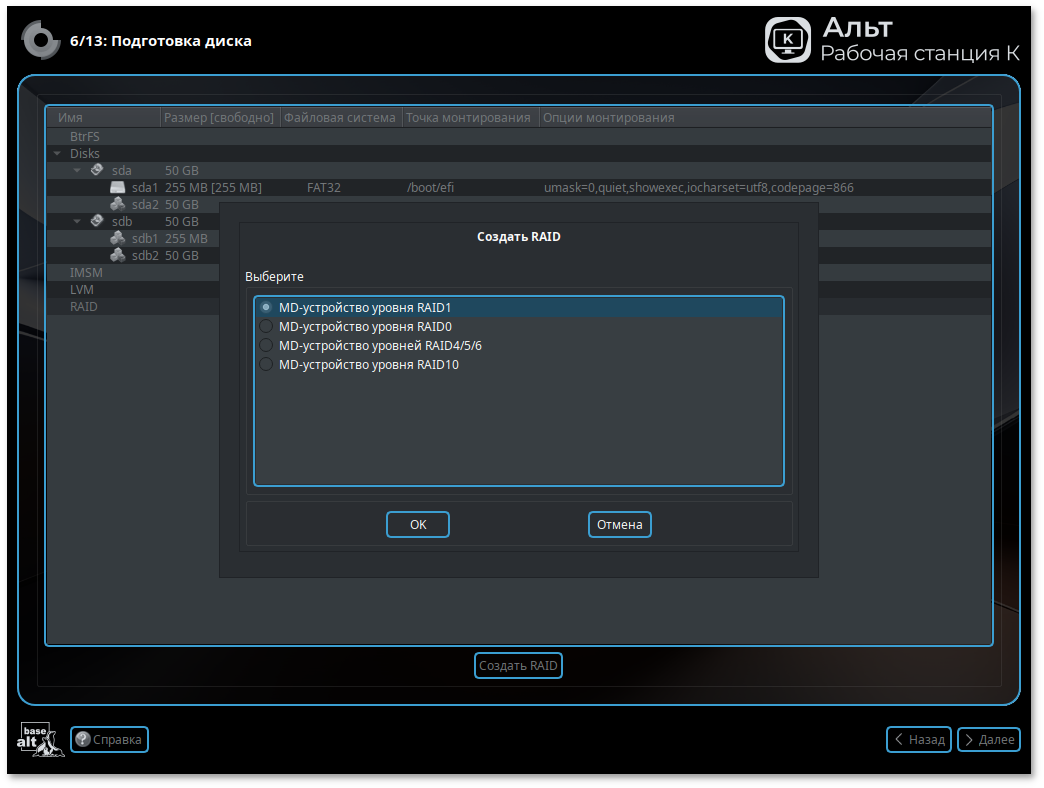Click the sdb disk drive icon
Screen dimensions: 1044x788
pyautogui.click(x=97, y=221)
